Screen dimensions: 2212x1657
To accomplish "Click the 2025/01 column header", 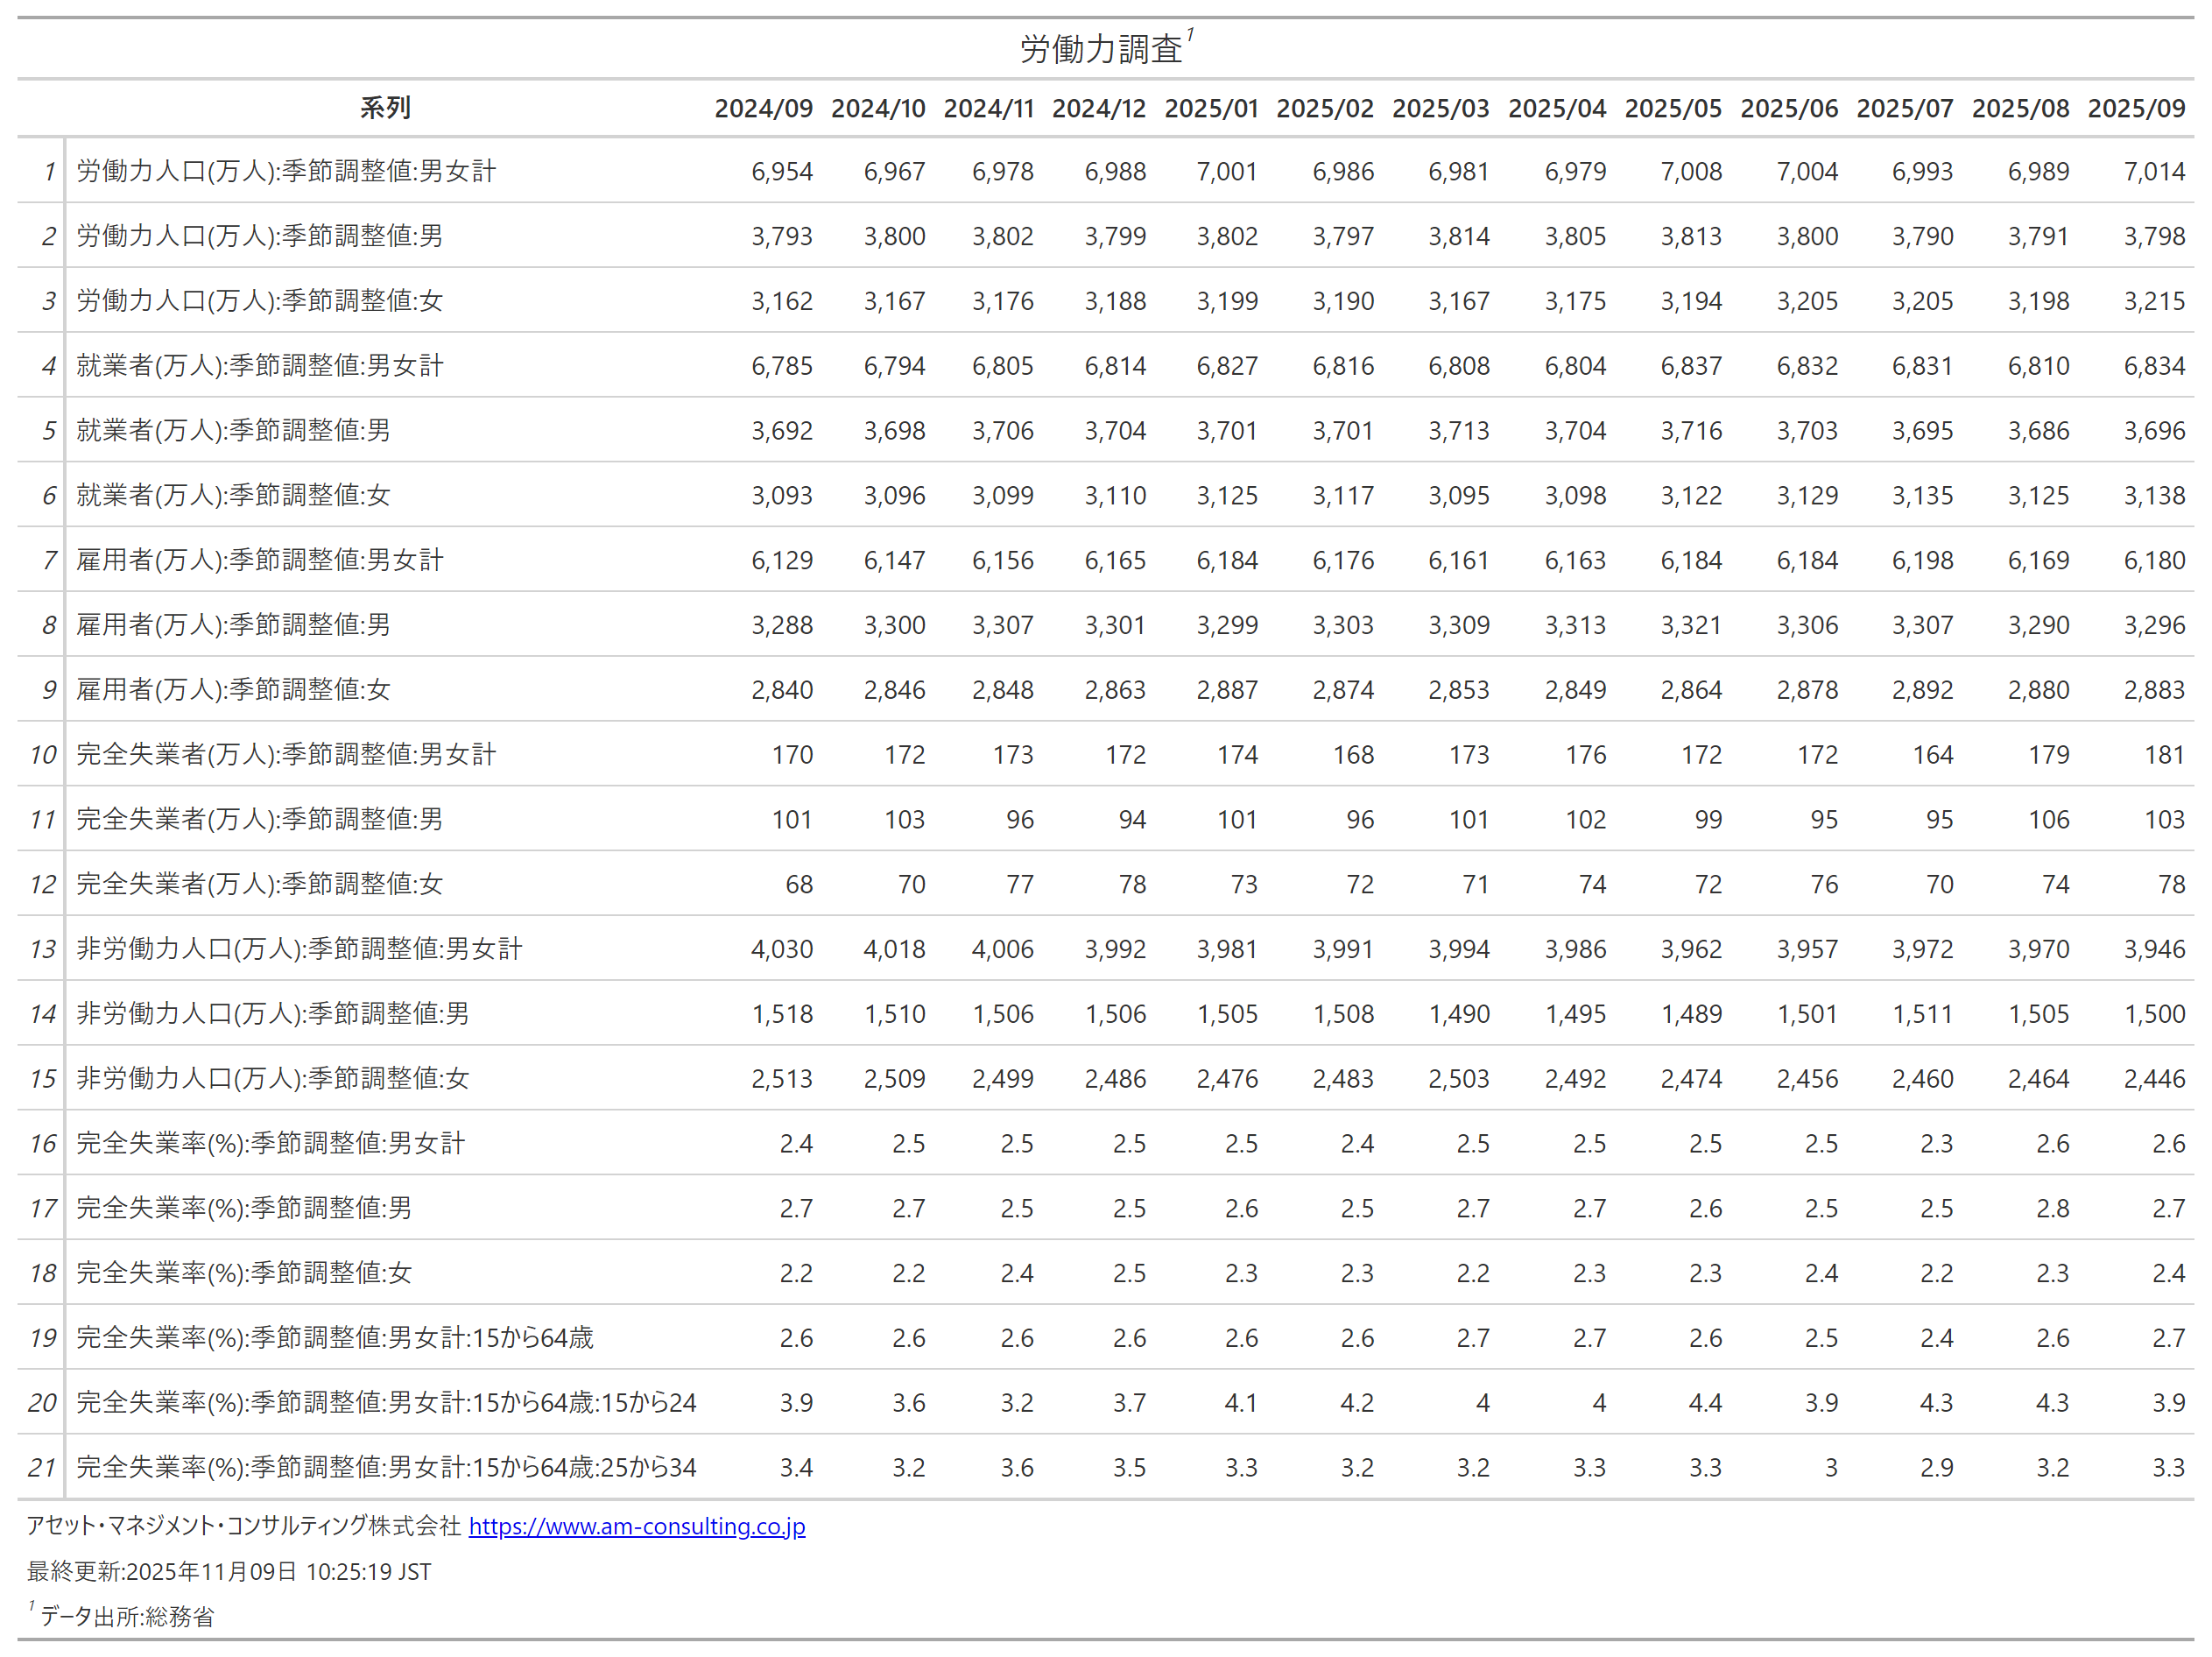I will 1210,108.
